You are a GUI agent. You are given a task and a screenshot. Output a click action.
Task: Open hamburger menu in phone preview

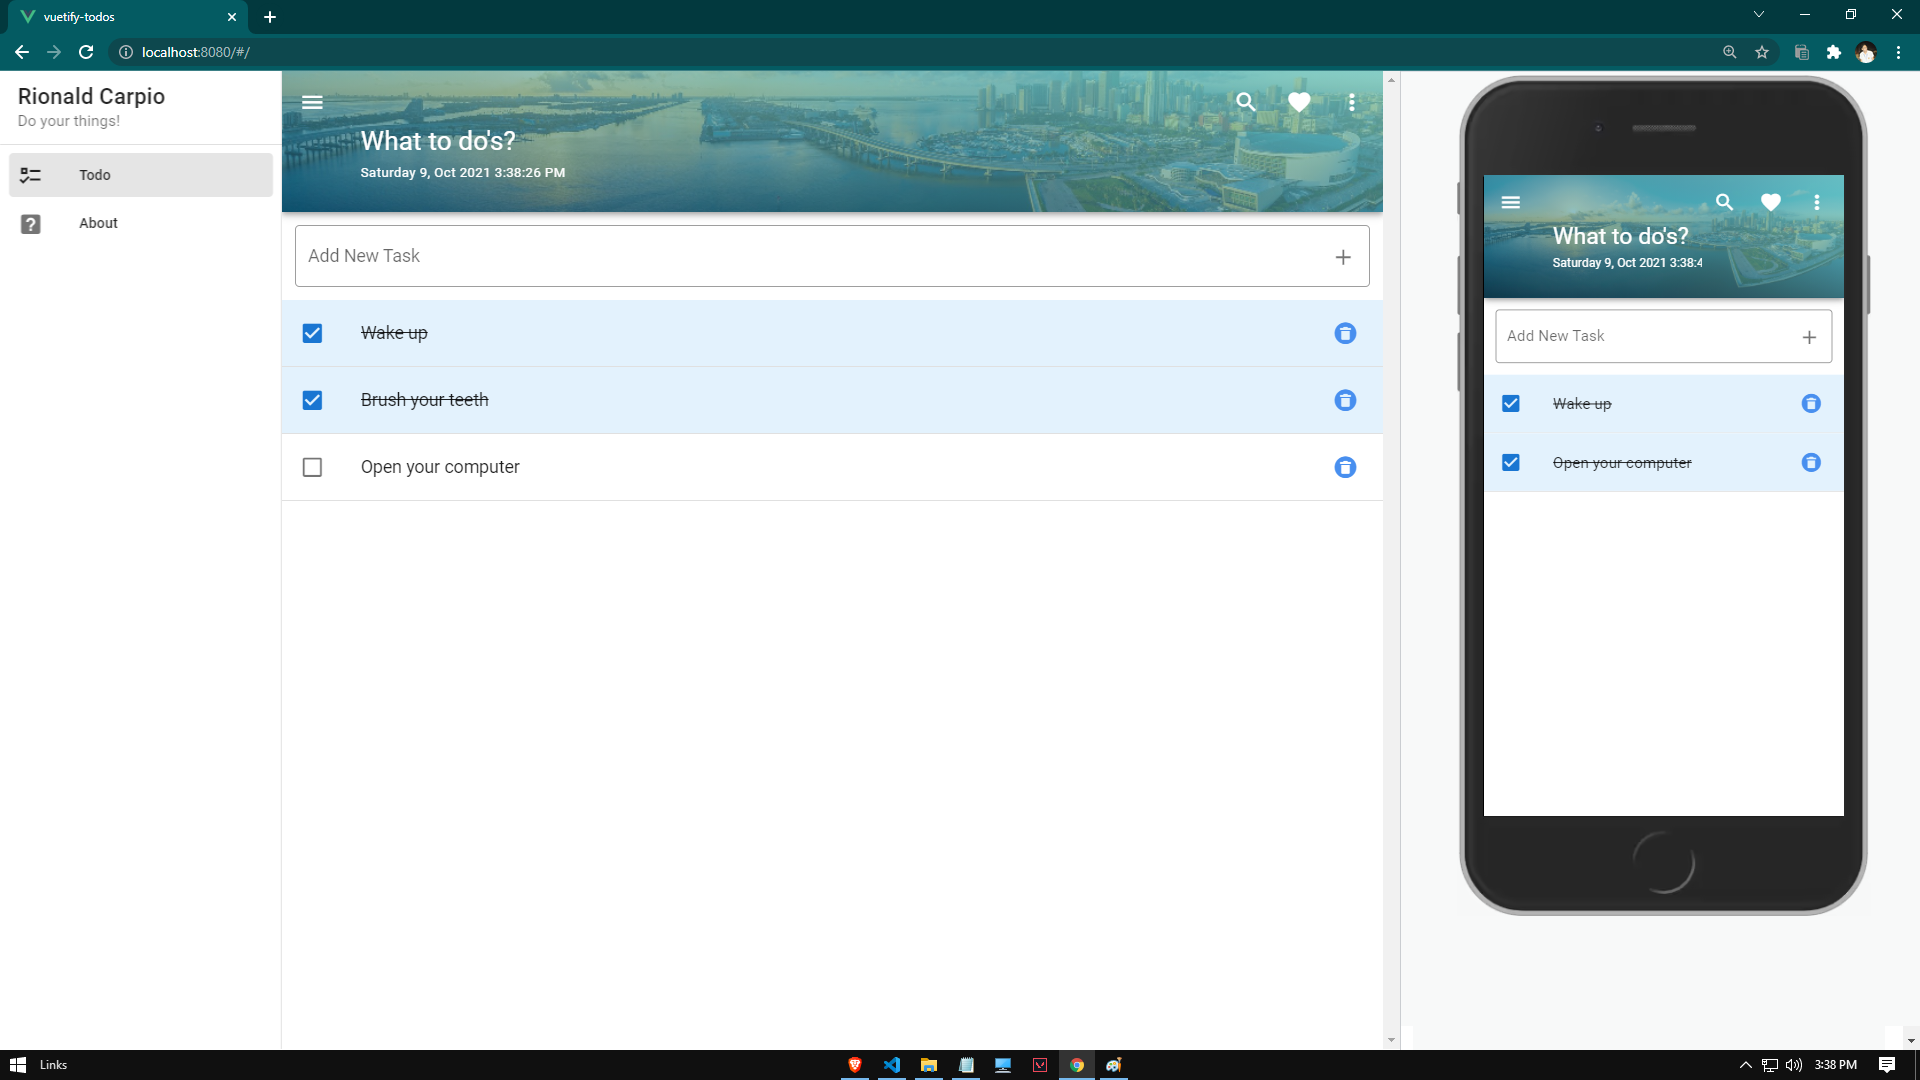coord(1510,202)
